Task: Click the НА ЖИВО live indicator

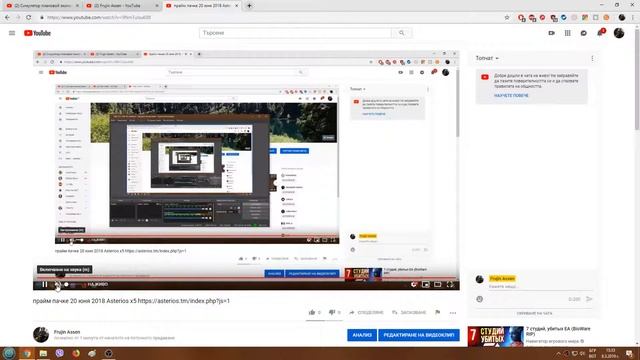Action: coord(98,284)
